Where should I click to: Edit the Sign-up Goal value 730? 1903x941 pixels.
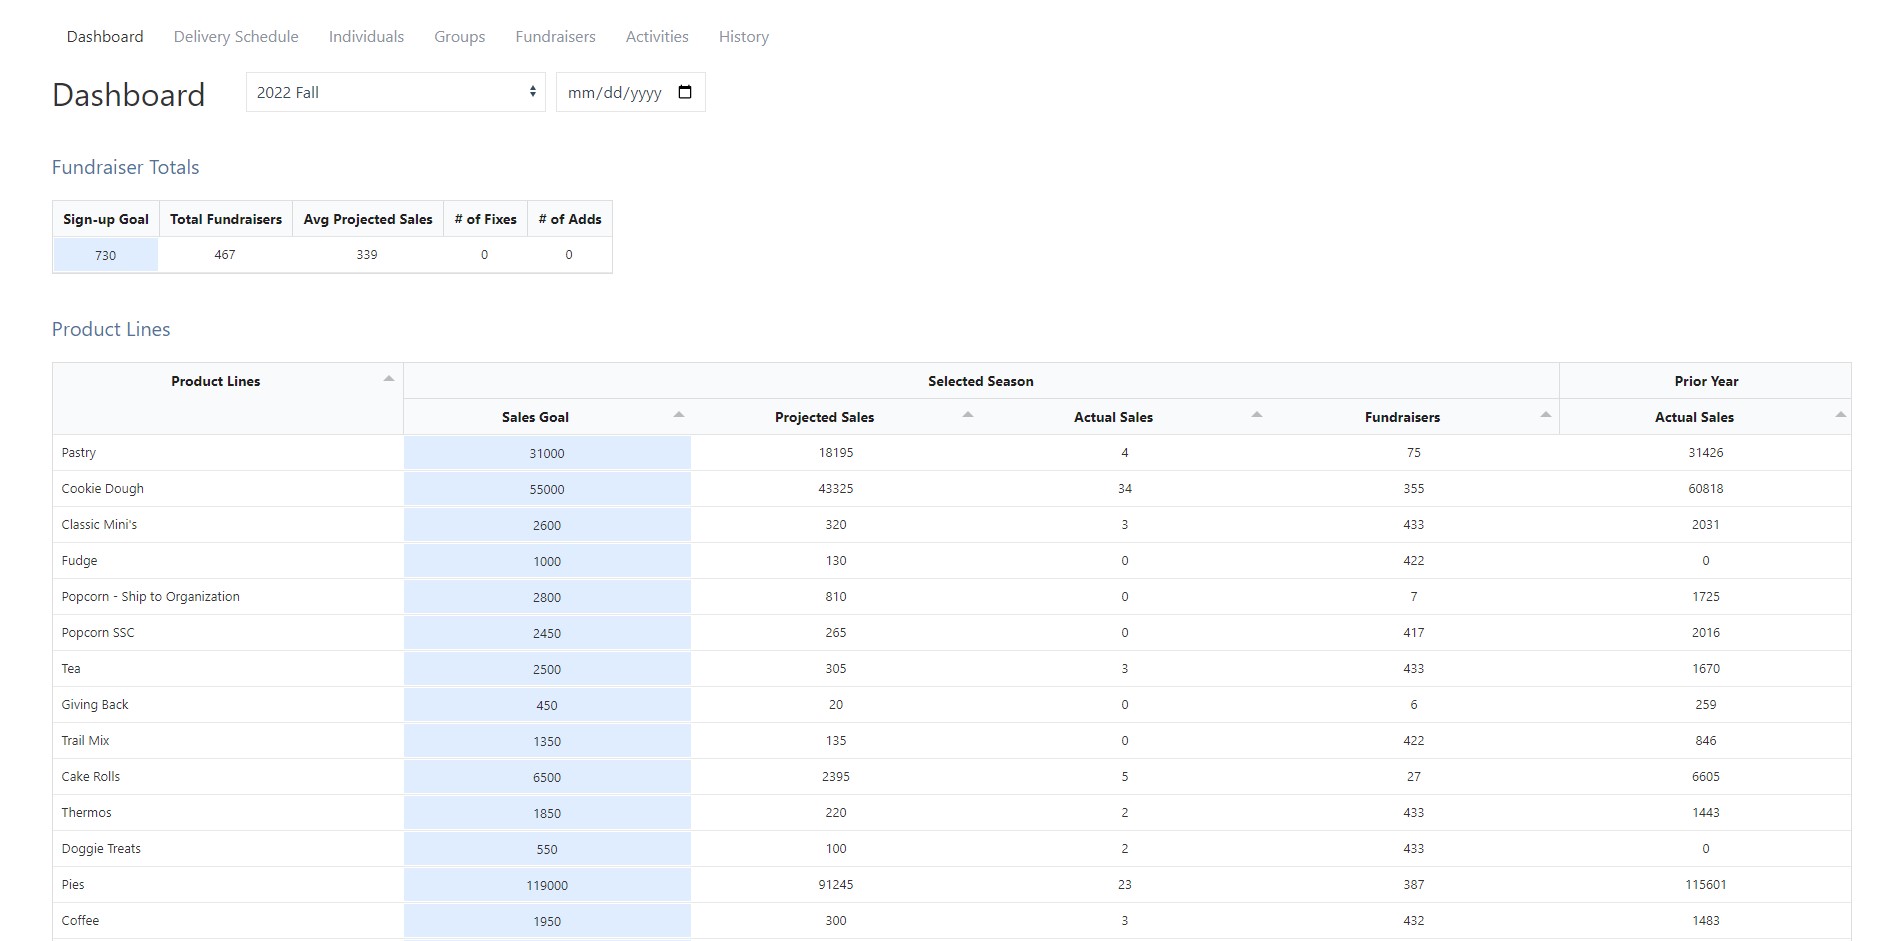106,255
